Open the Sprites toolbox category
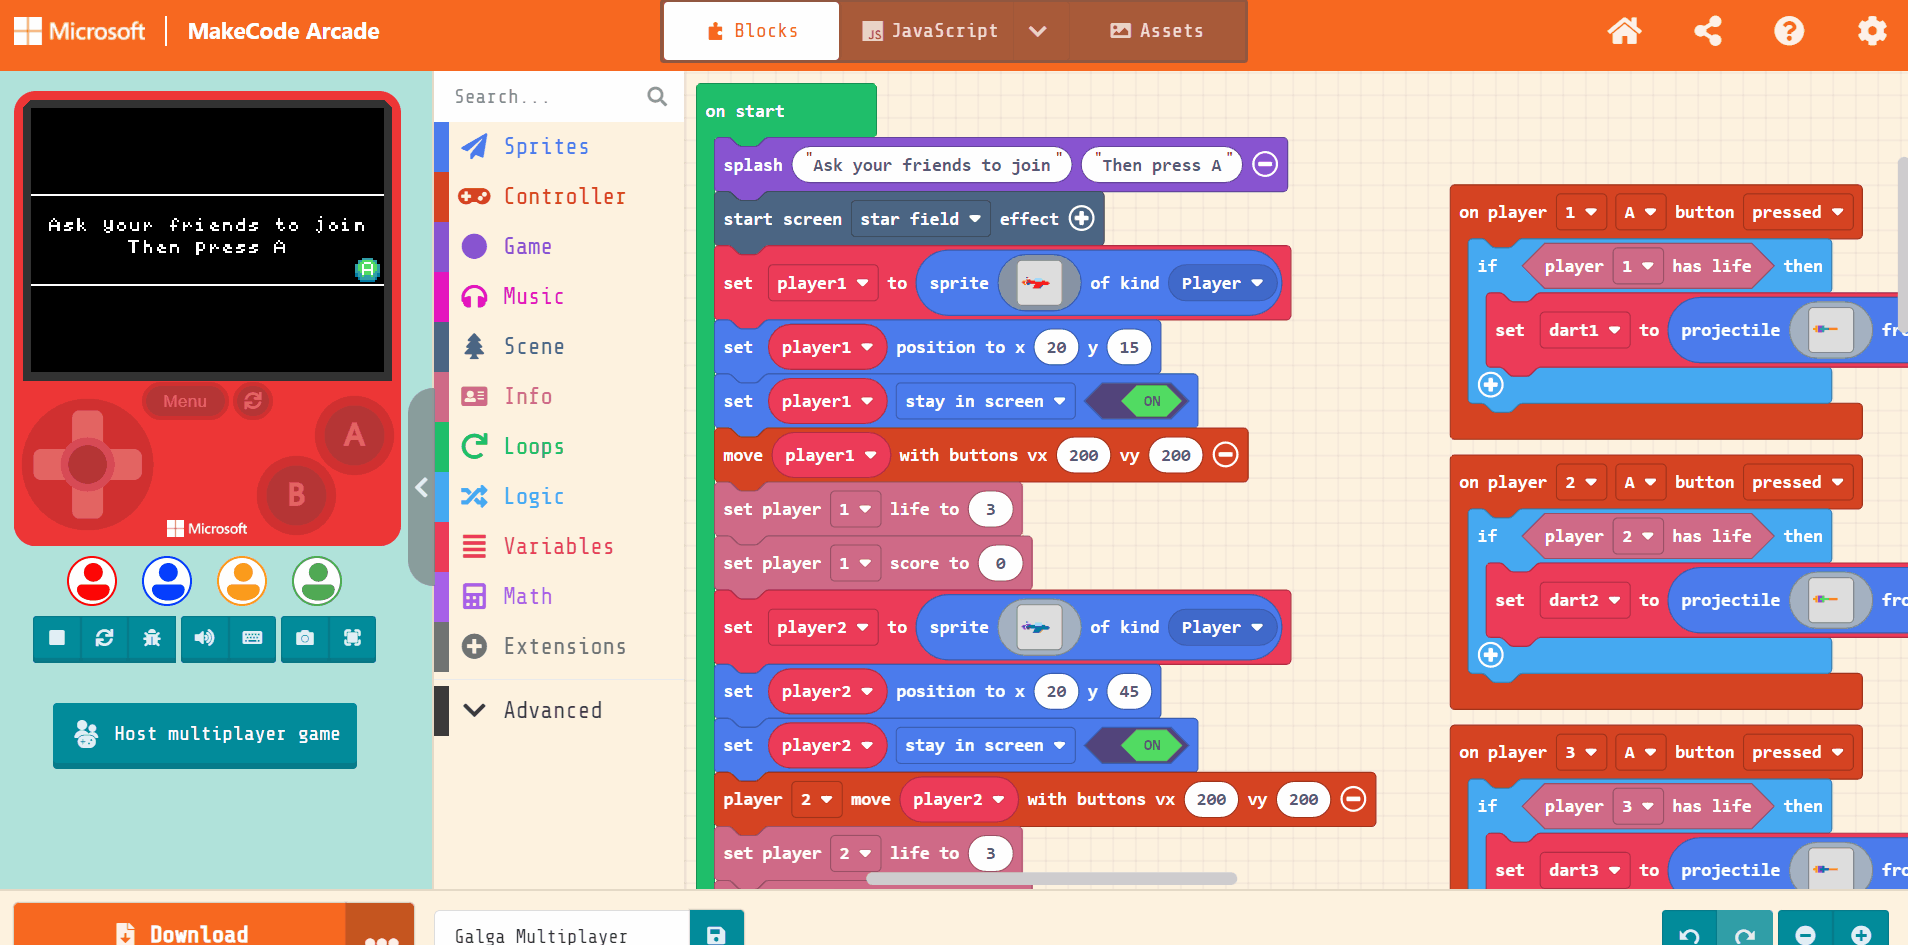 (558, 146)
